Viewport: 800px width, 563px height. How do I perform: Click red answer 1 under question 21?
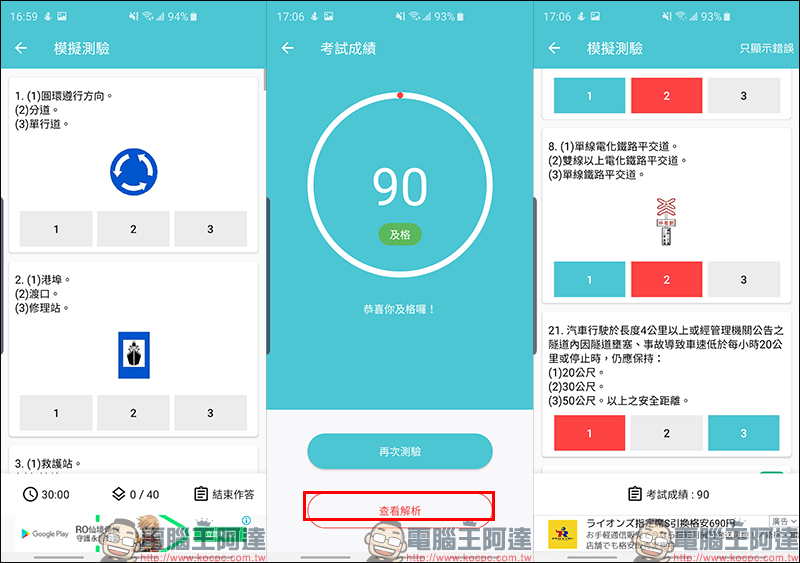[x=589, y=433]
